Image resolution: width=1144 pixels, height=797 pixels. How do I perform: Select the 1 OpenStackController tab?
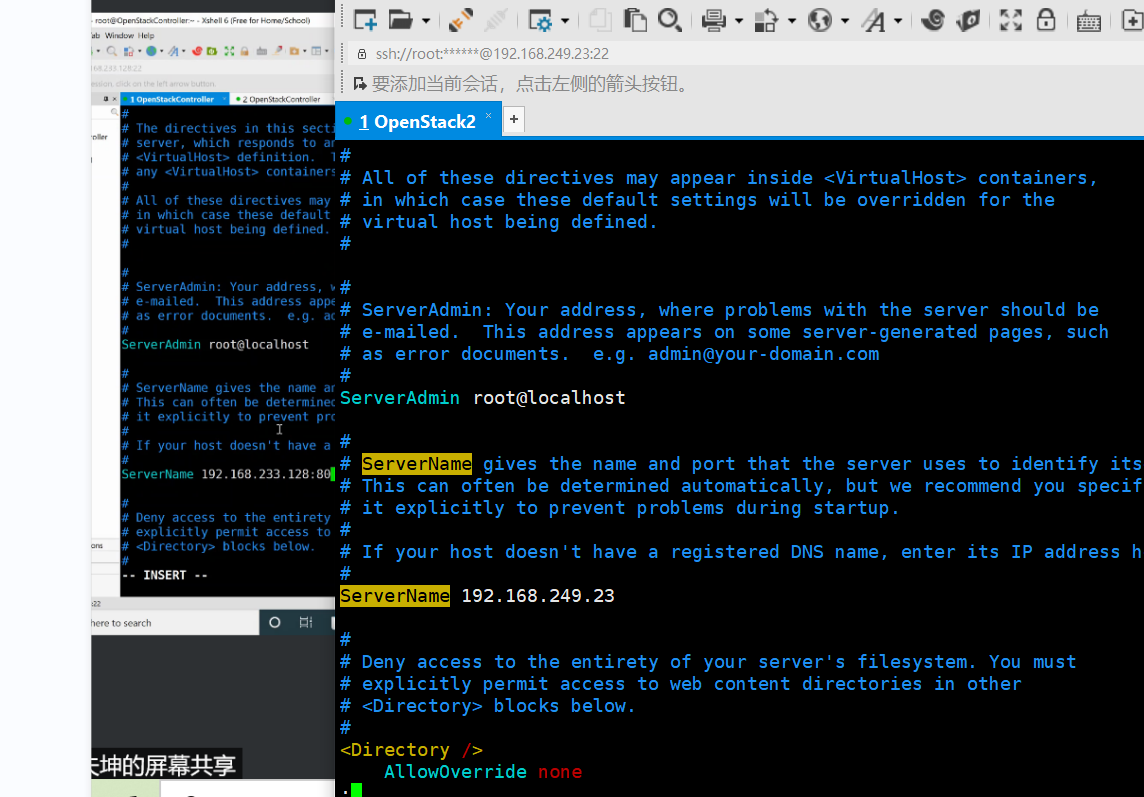(175, 99)
